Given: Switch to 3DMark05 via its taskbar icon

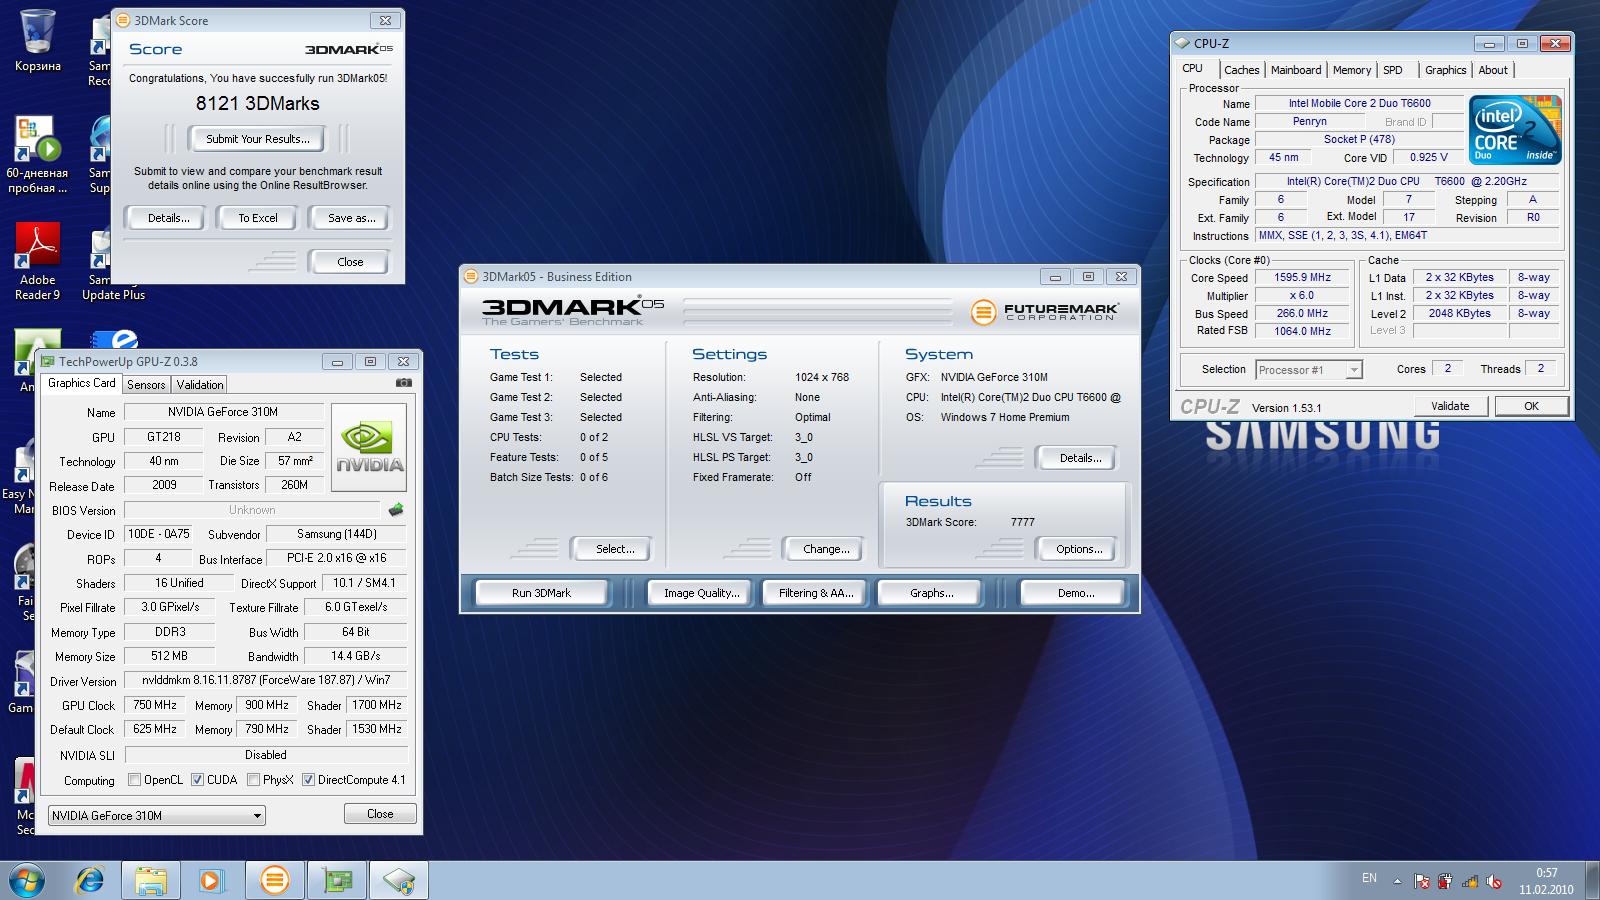Looking at the screenshot, I should [274, 880].
